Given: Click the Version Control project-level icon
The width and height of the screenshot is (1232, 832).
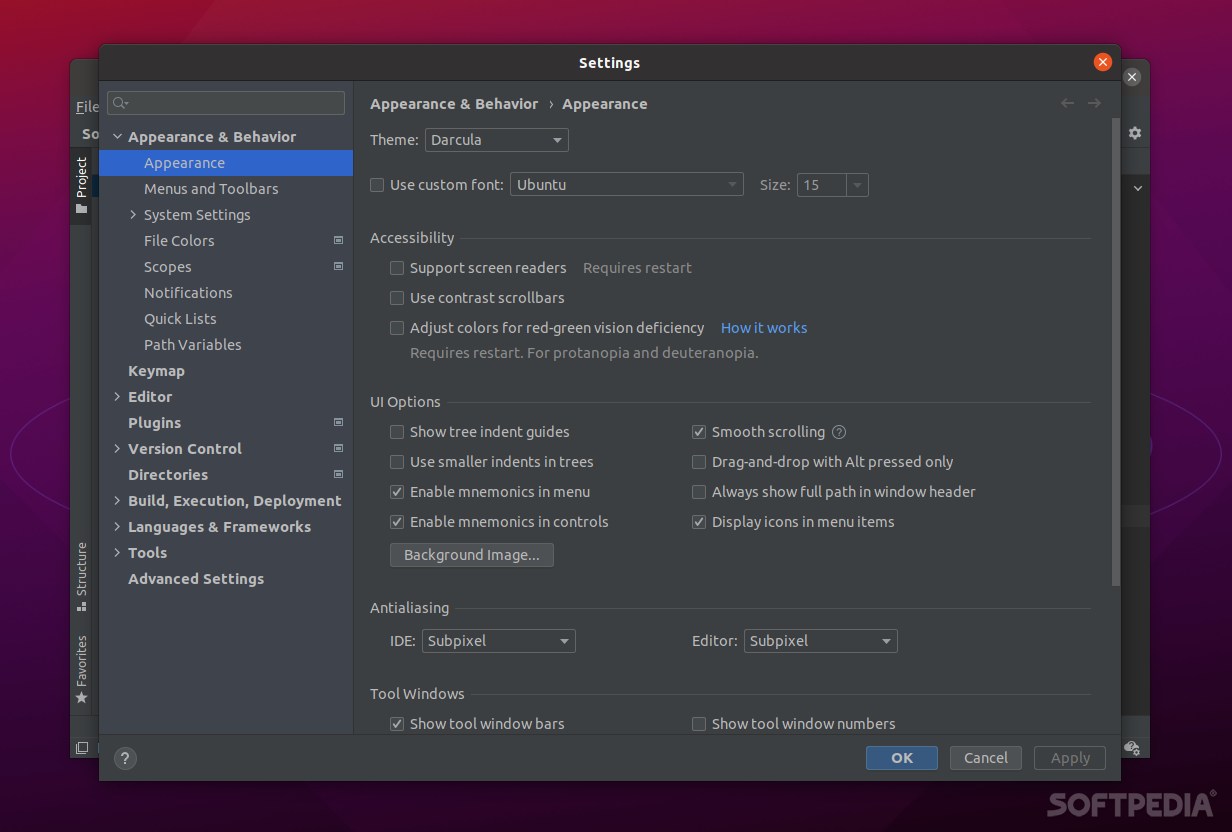Looking at the screenshot, I should pos(338,449).
